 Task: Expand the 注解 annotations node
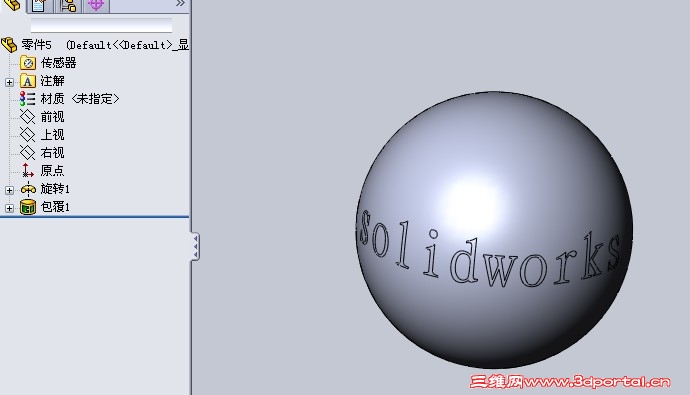9,82
